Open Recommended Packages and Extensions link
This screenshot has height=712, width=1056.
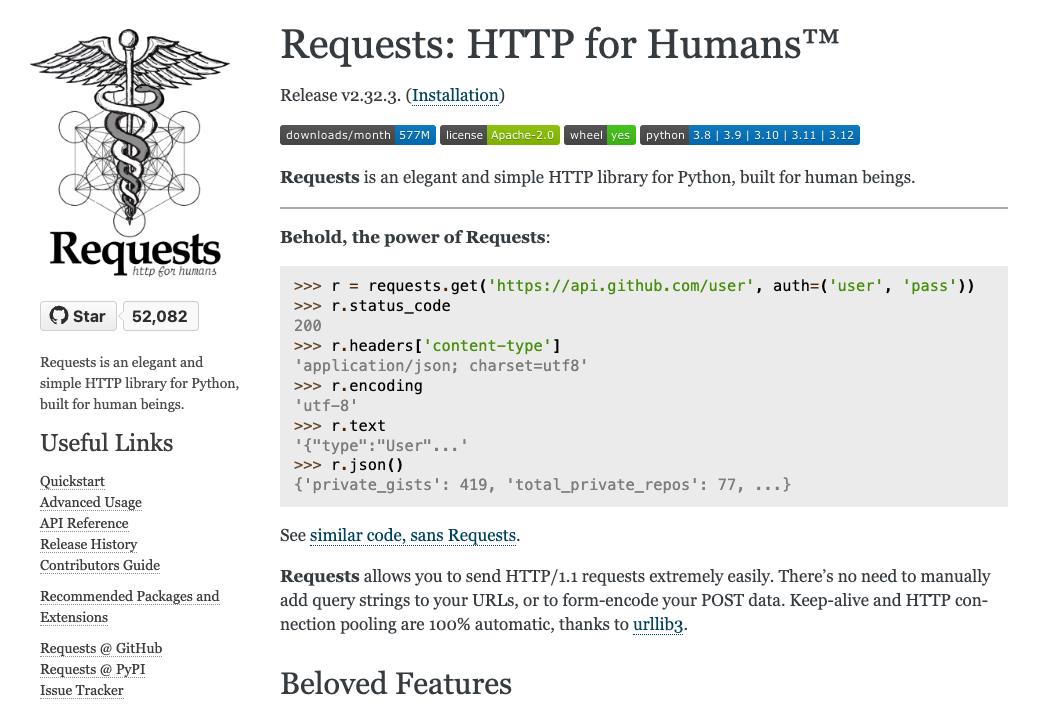pyautogui.click(x=129, y=597)
